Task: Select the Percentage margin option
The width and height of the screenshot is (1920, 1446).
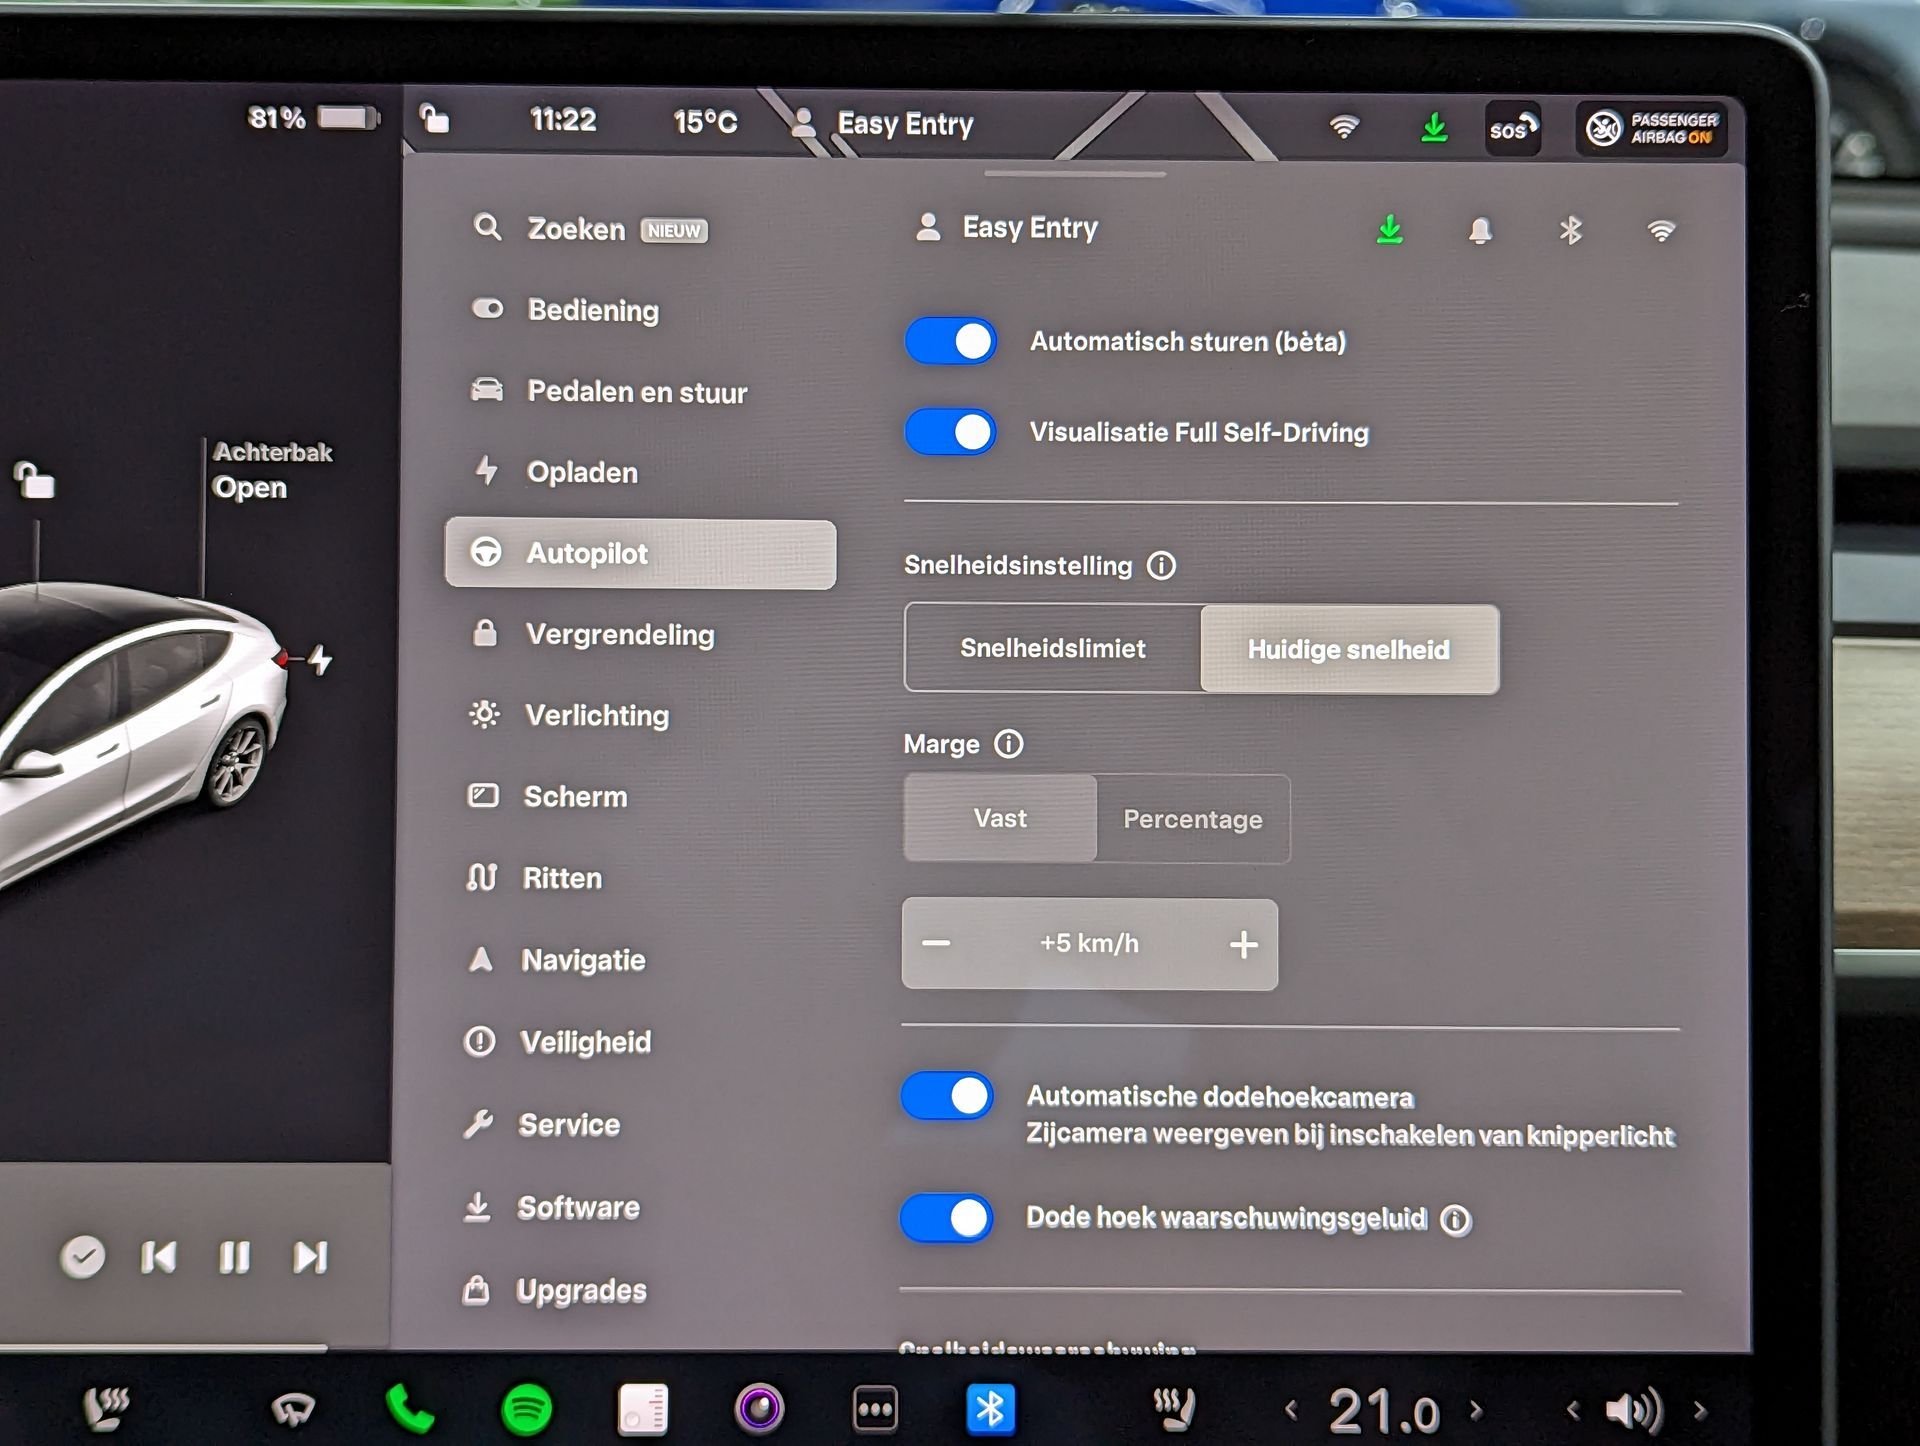Action: tap(1193, 819)
